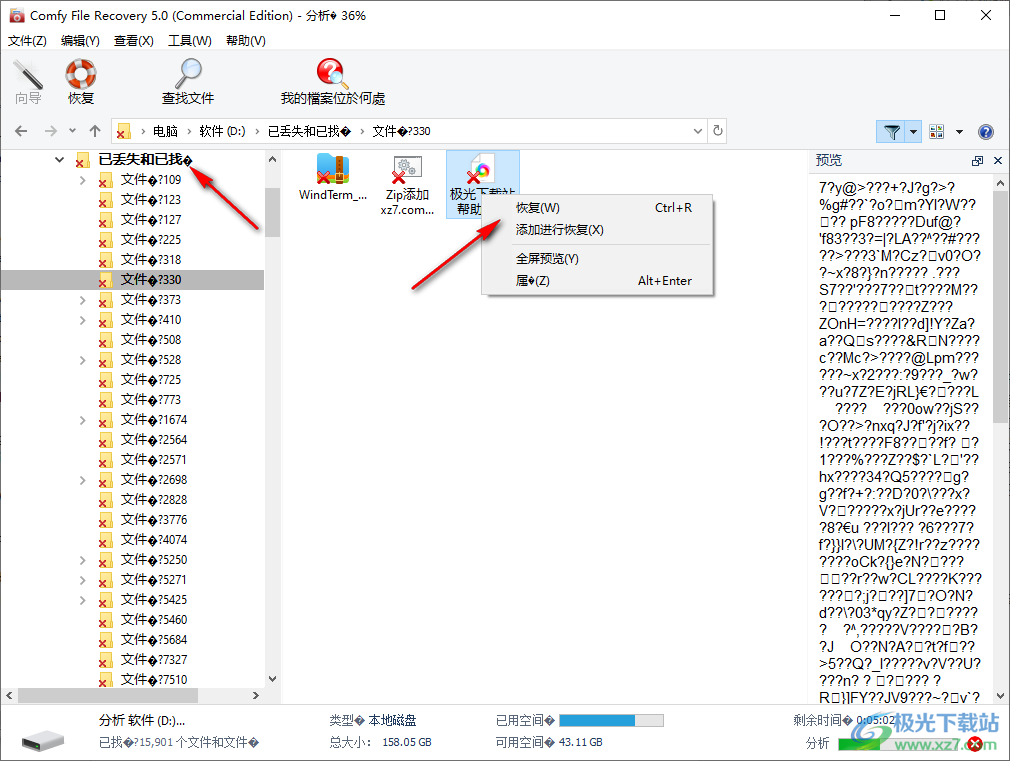
Task: Open the filter options dropdown arrow
Action: [x=913, y=132]
